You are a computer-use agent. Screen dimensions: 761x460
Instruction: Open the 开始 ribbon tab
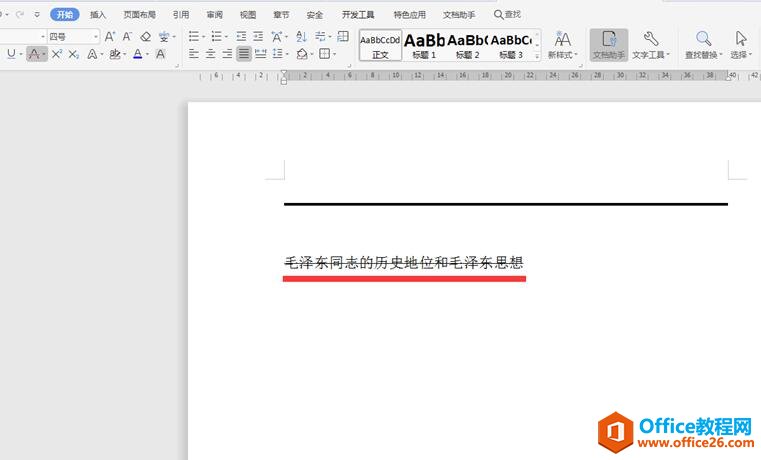pos(65,15)
